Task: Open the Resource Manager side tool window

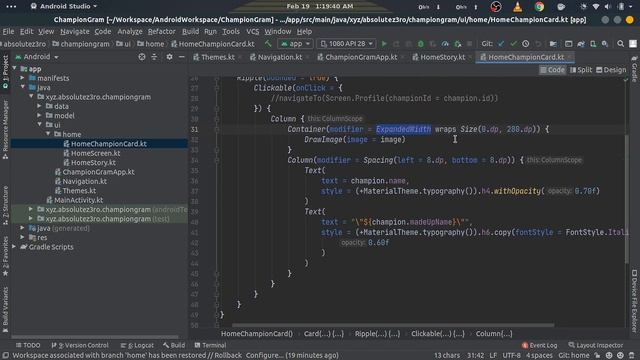Action: pyautogui.click(x=5, y=129)
